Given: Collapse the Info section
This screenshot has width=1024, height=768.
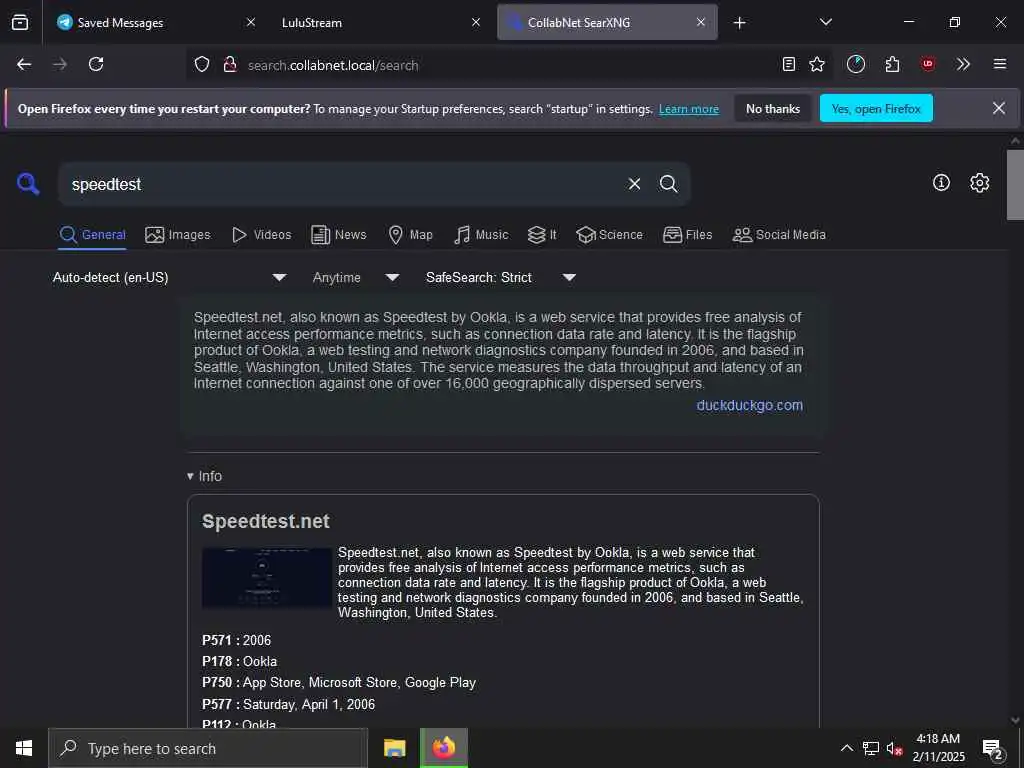Looking at the screenshot, I should [x=204, y=476].
